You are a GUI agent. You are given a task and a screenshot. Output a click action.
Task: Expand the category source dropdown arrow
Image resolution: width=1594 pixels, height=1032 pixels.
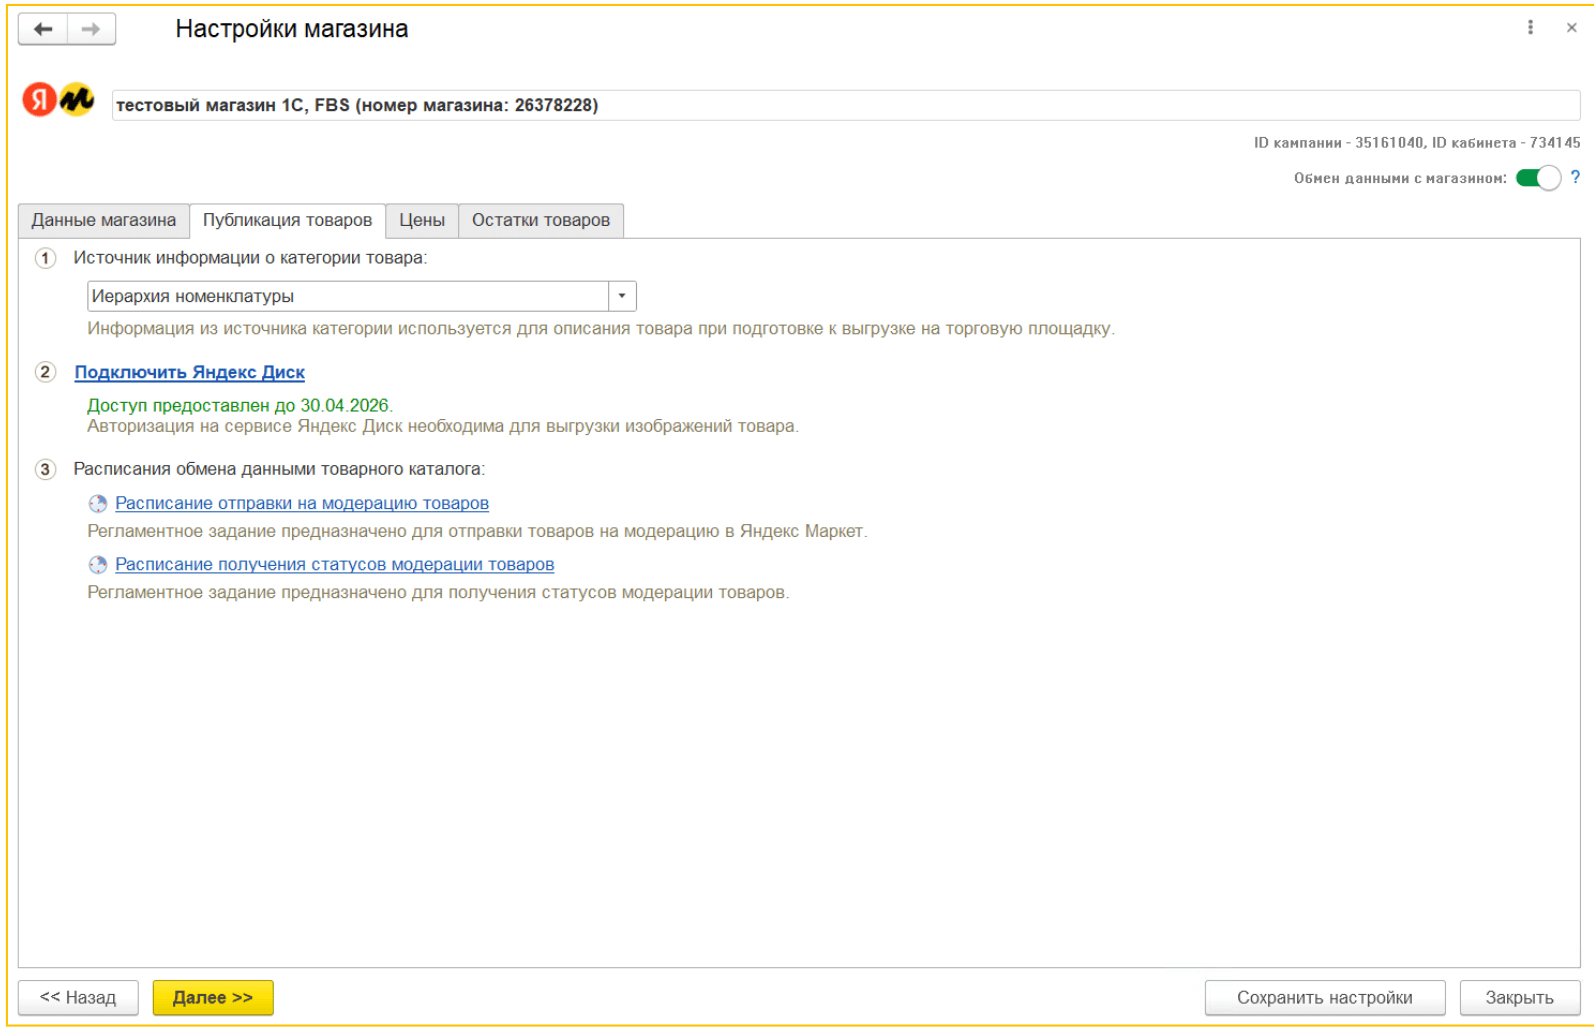[622, 296]
